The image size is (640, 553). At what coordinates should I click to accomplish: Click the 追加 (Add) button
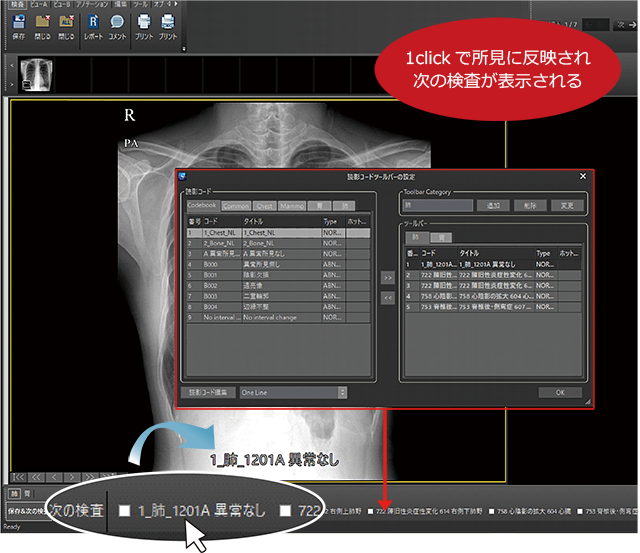(x=492, y=205)
